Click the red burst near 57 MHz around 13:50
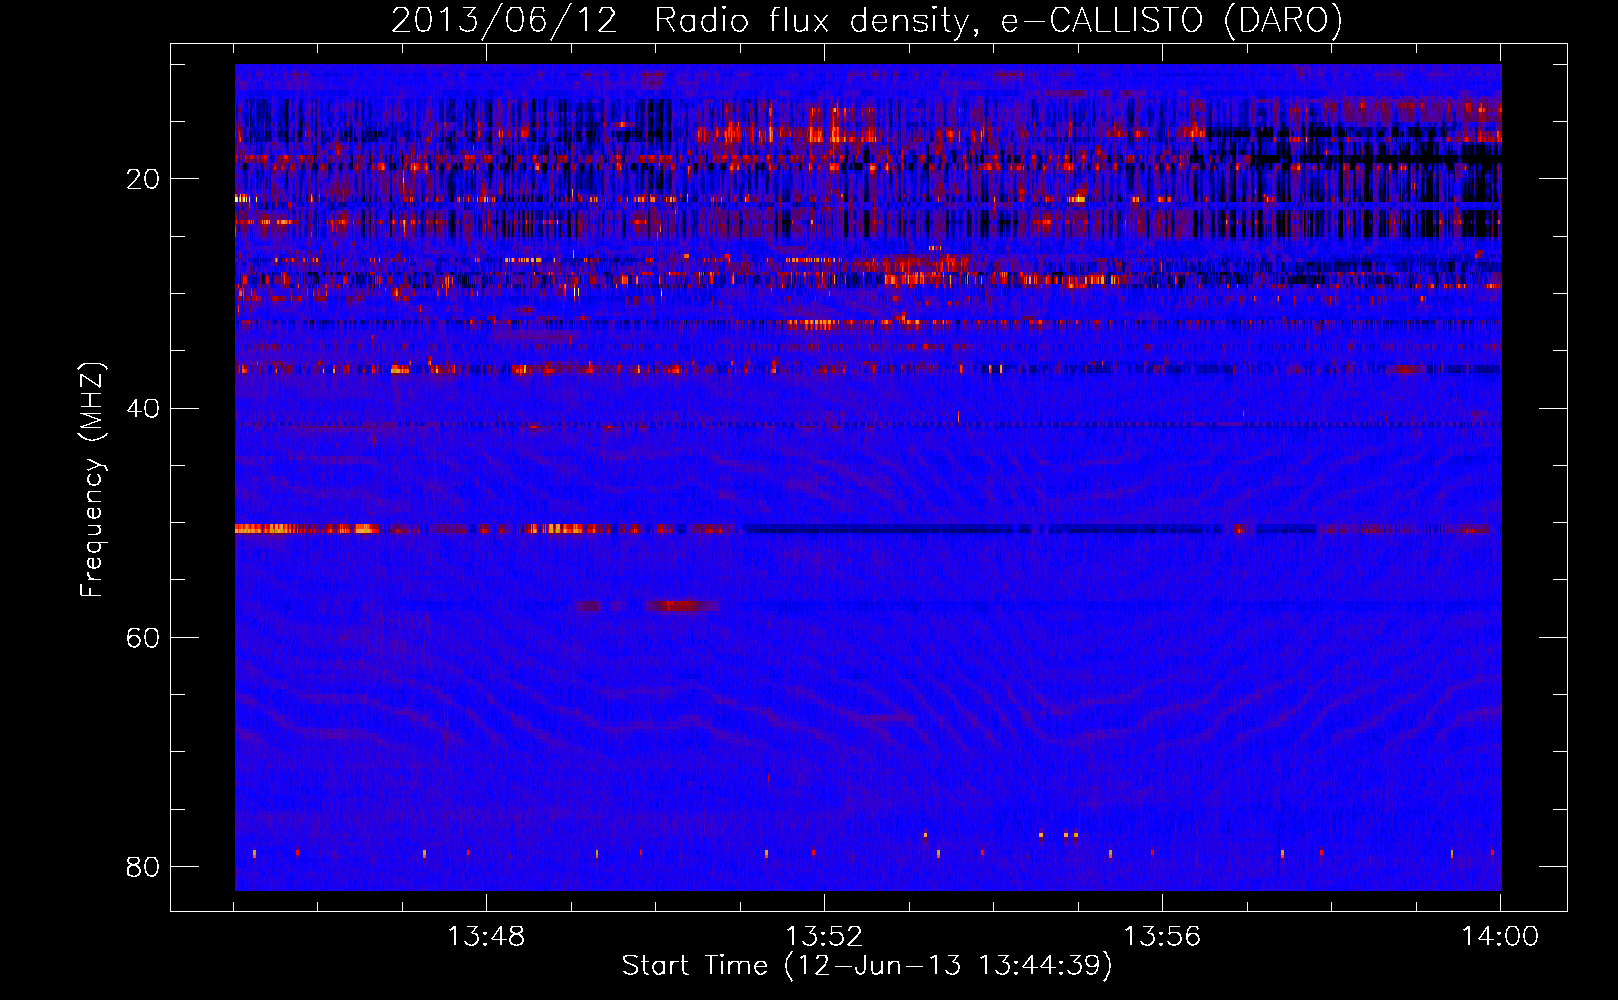Screen dimensions: 1618x1000 [x=682, y=606]
